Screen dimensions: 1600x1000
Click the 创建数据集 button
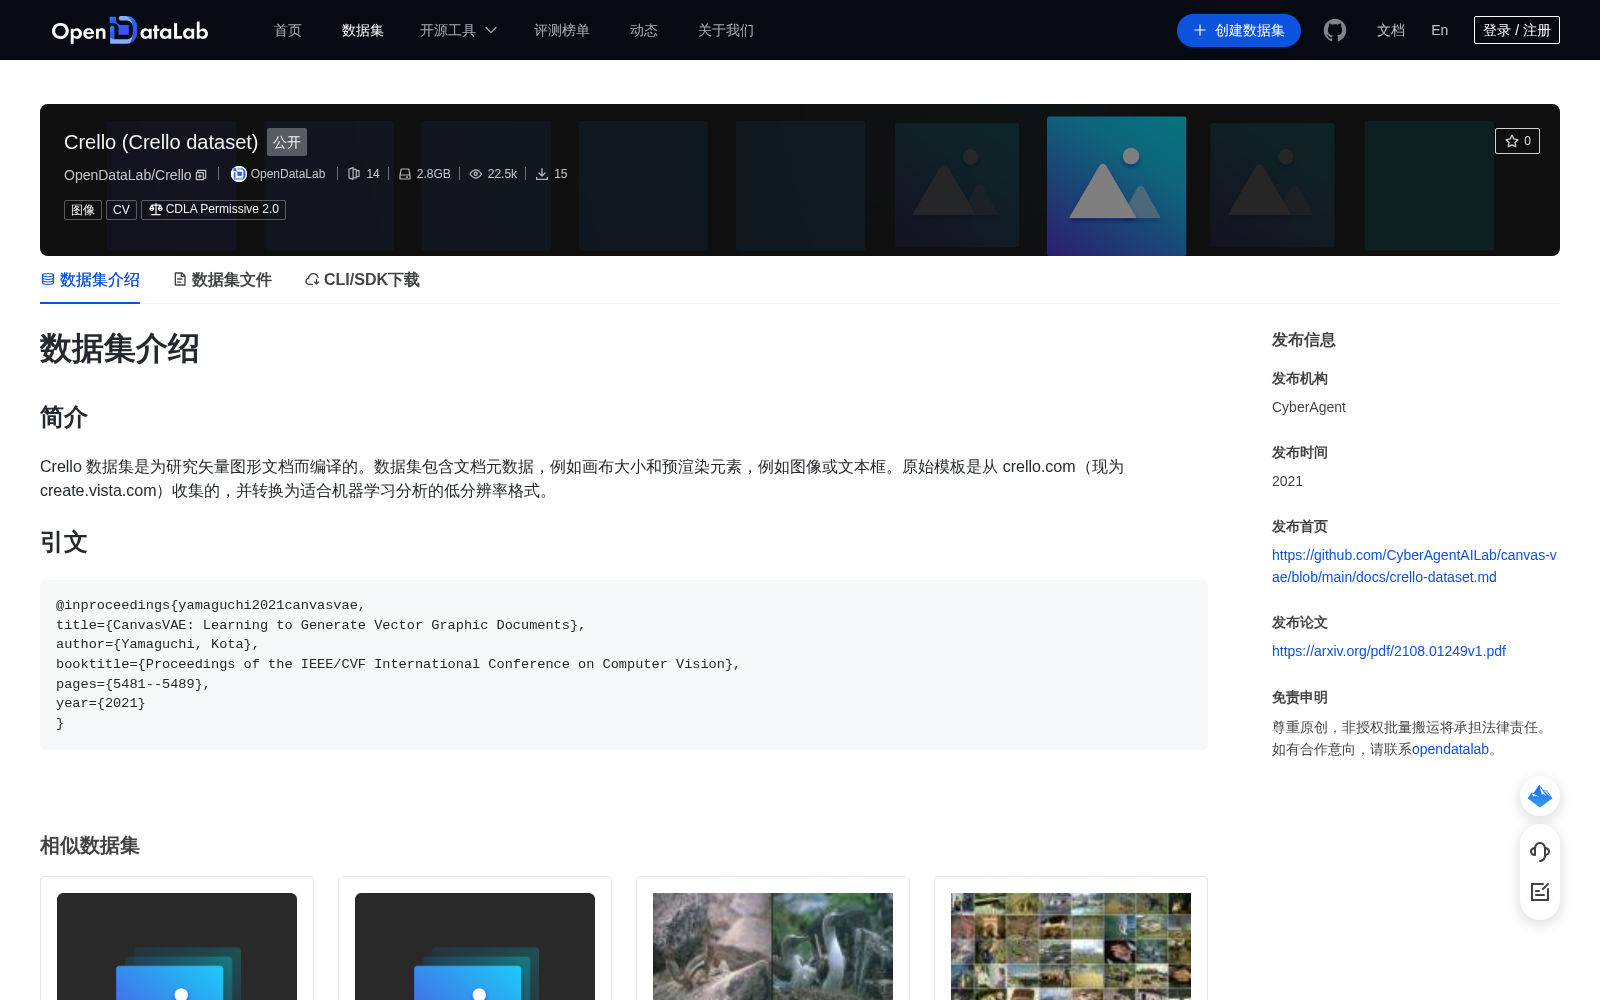[x=1239, y=30]
